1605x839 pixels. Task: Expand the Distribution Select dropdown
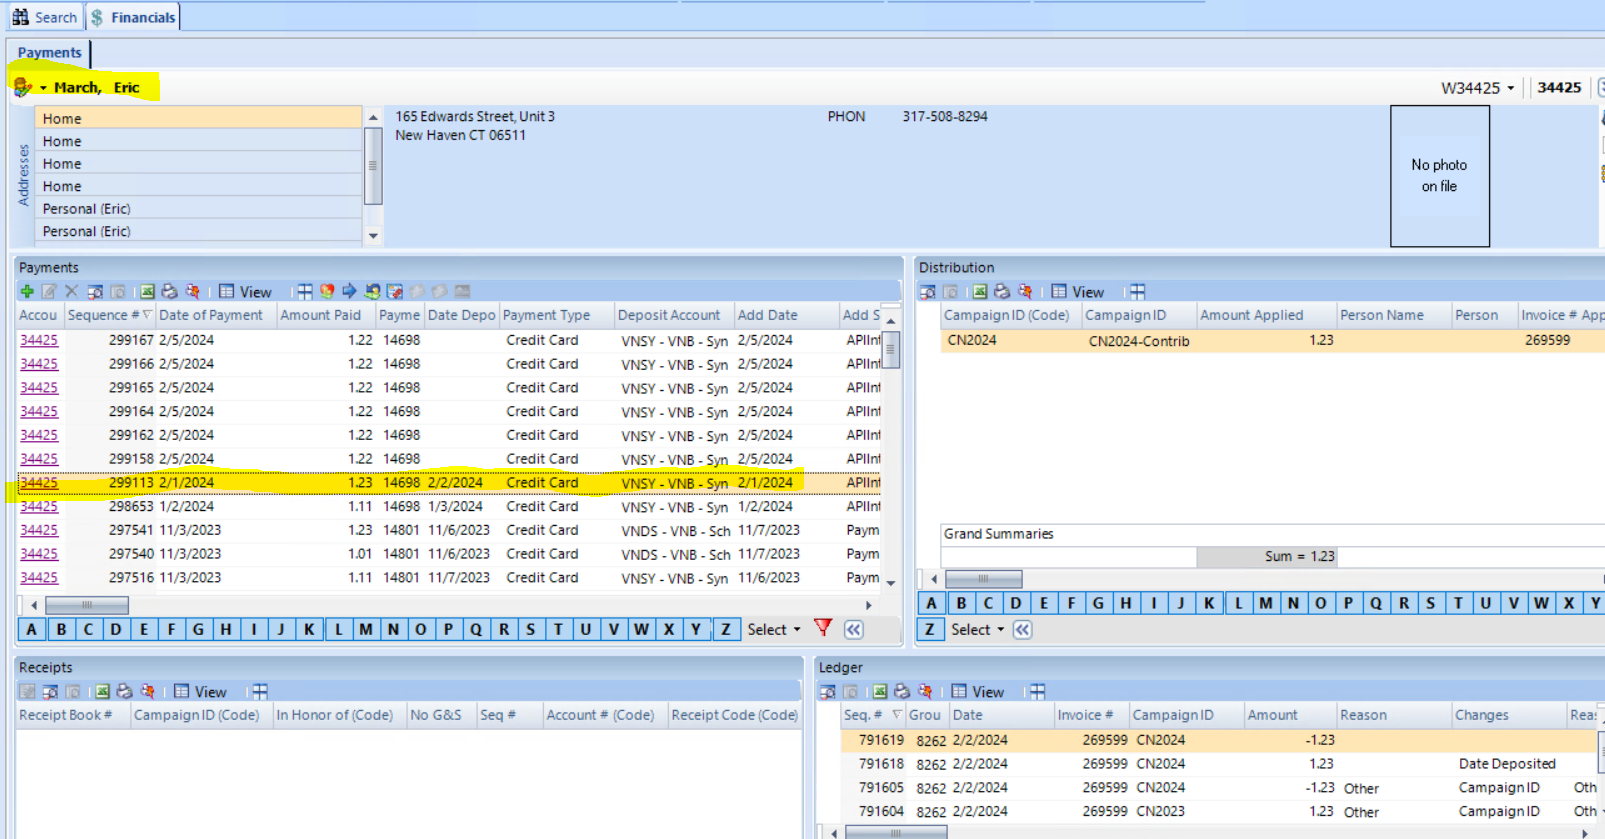978,629
